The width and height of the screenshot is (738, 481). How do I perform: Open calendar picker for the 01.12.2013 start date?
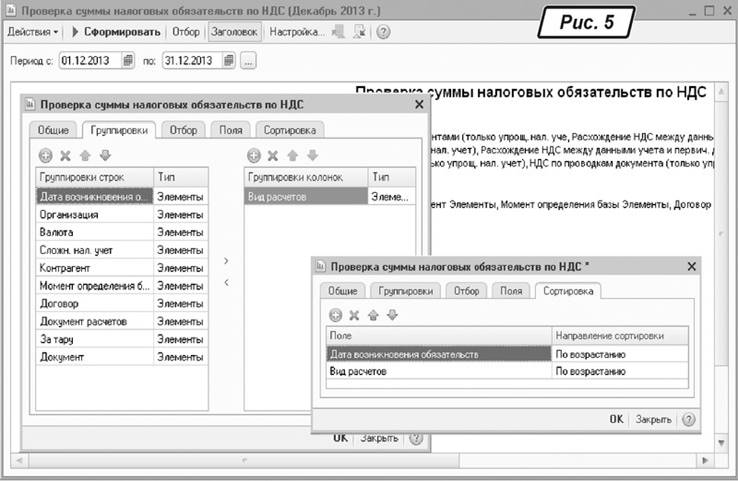[x=128, y=62]
